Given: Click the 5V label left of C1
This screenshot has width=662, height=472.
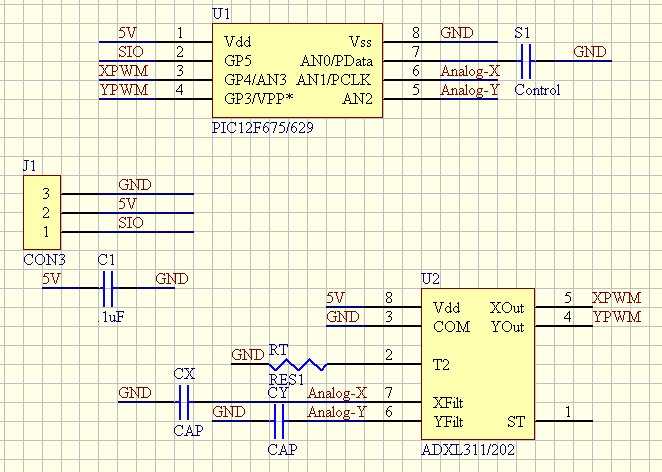Looking at the screenshot, I should [x=52, y=279].
